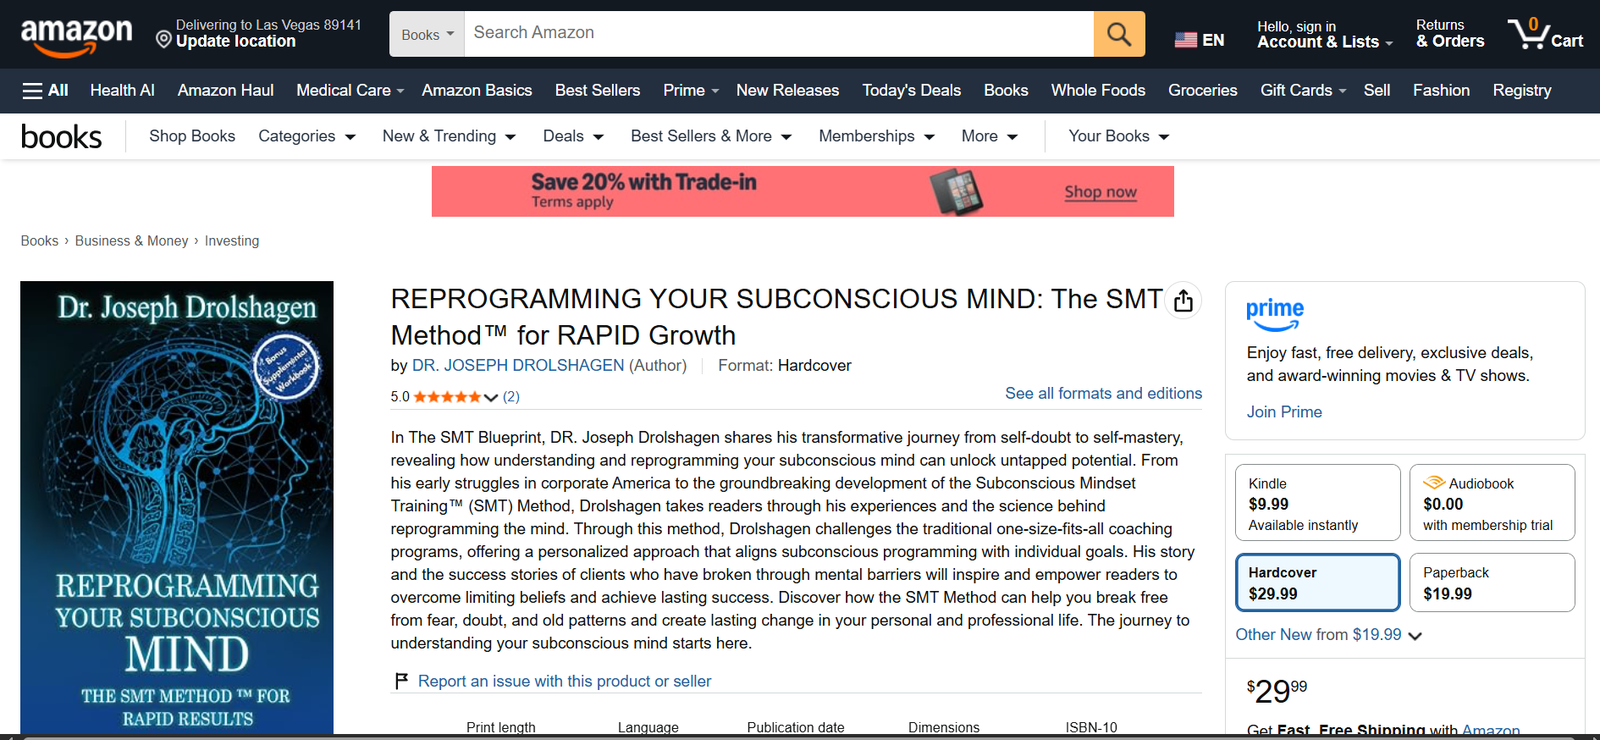Expand the rating breakdown chevron

[491, 397]
